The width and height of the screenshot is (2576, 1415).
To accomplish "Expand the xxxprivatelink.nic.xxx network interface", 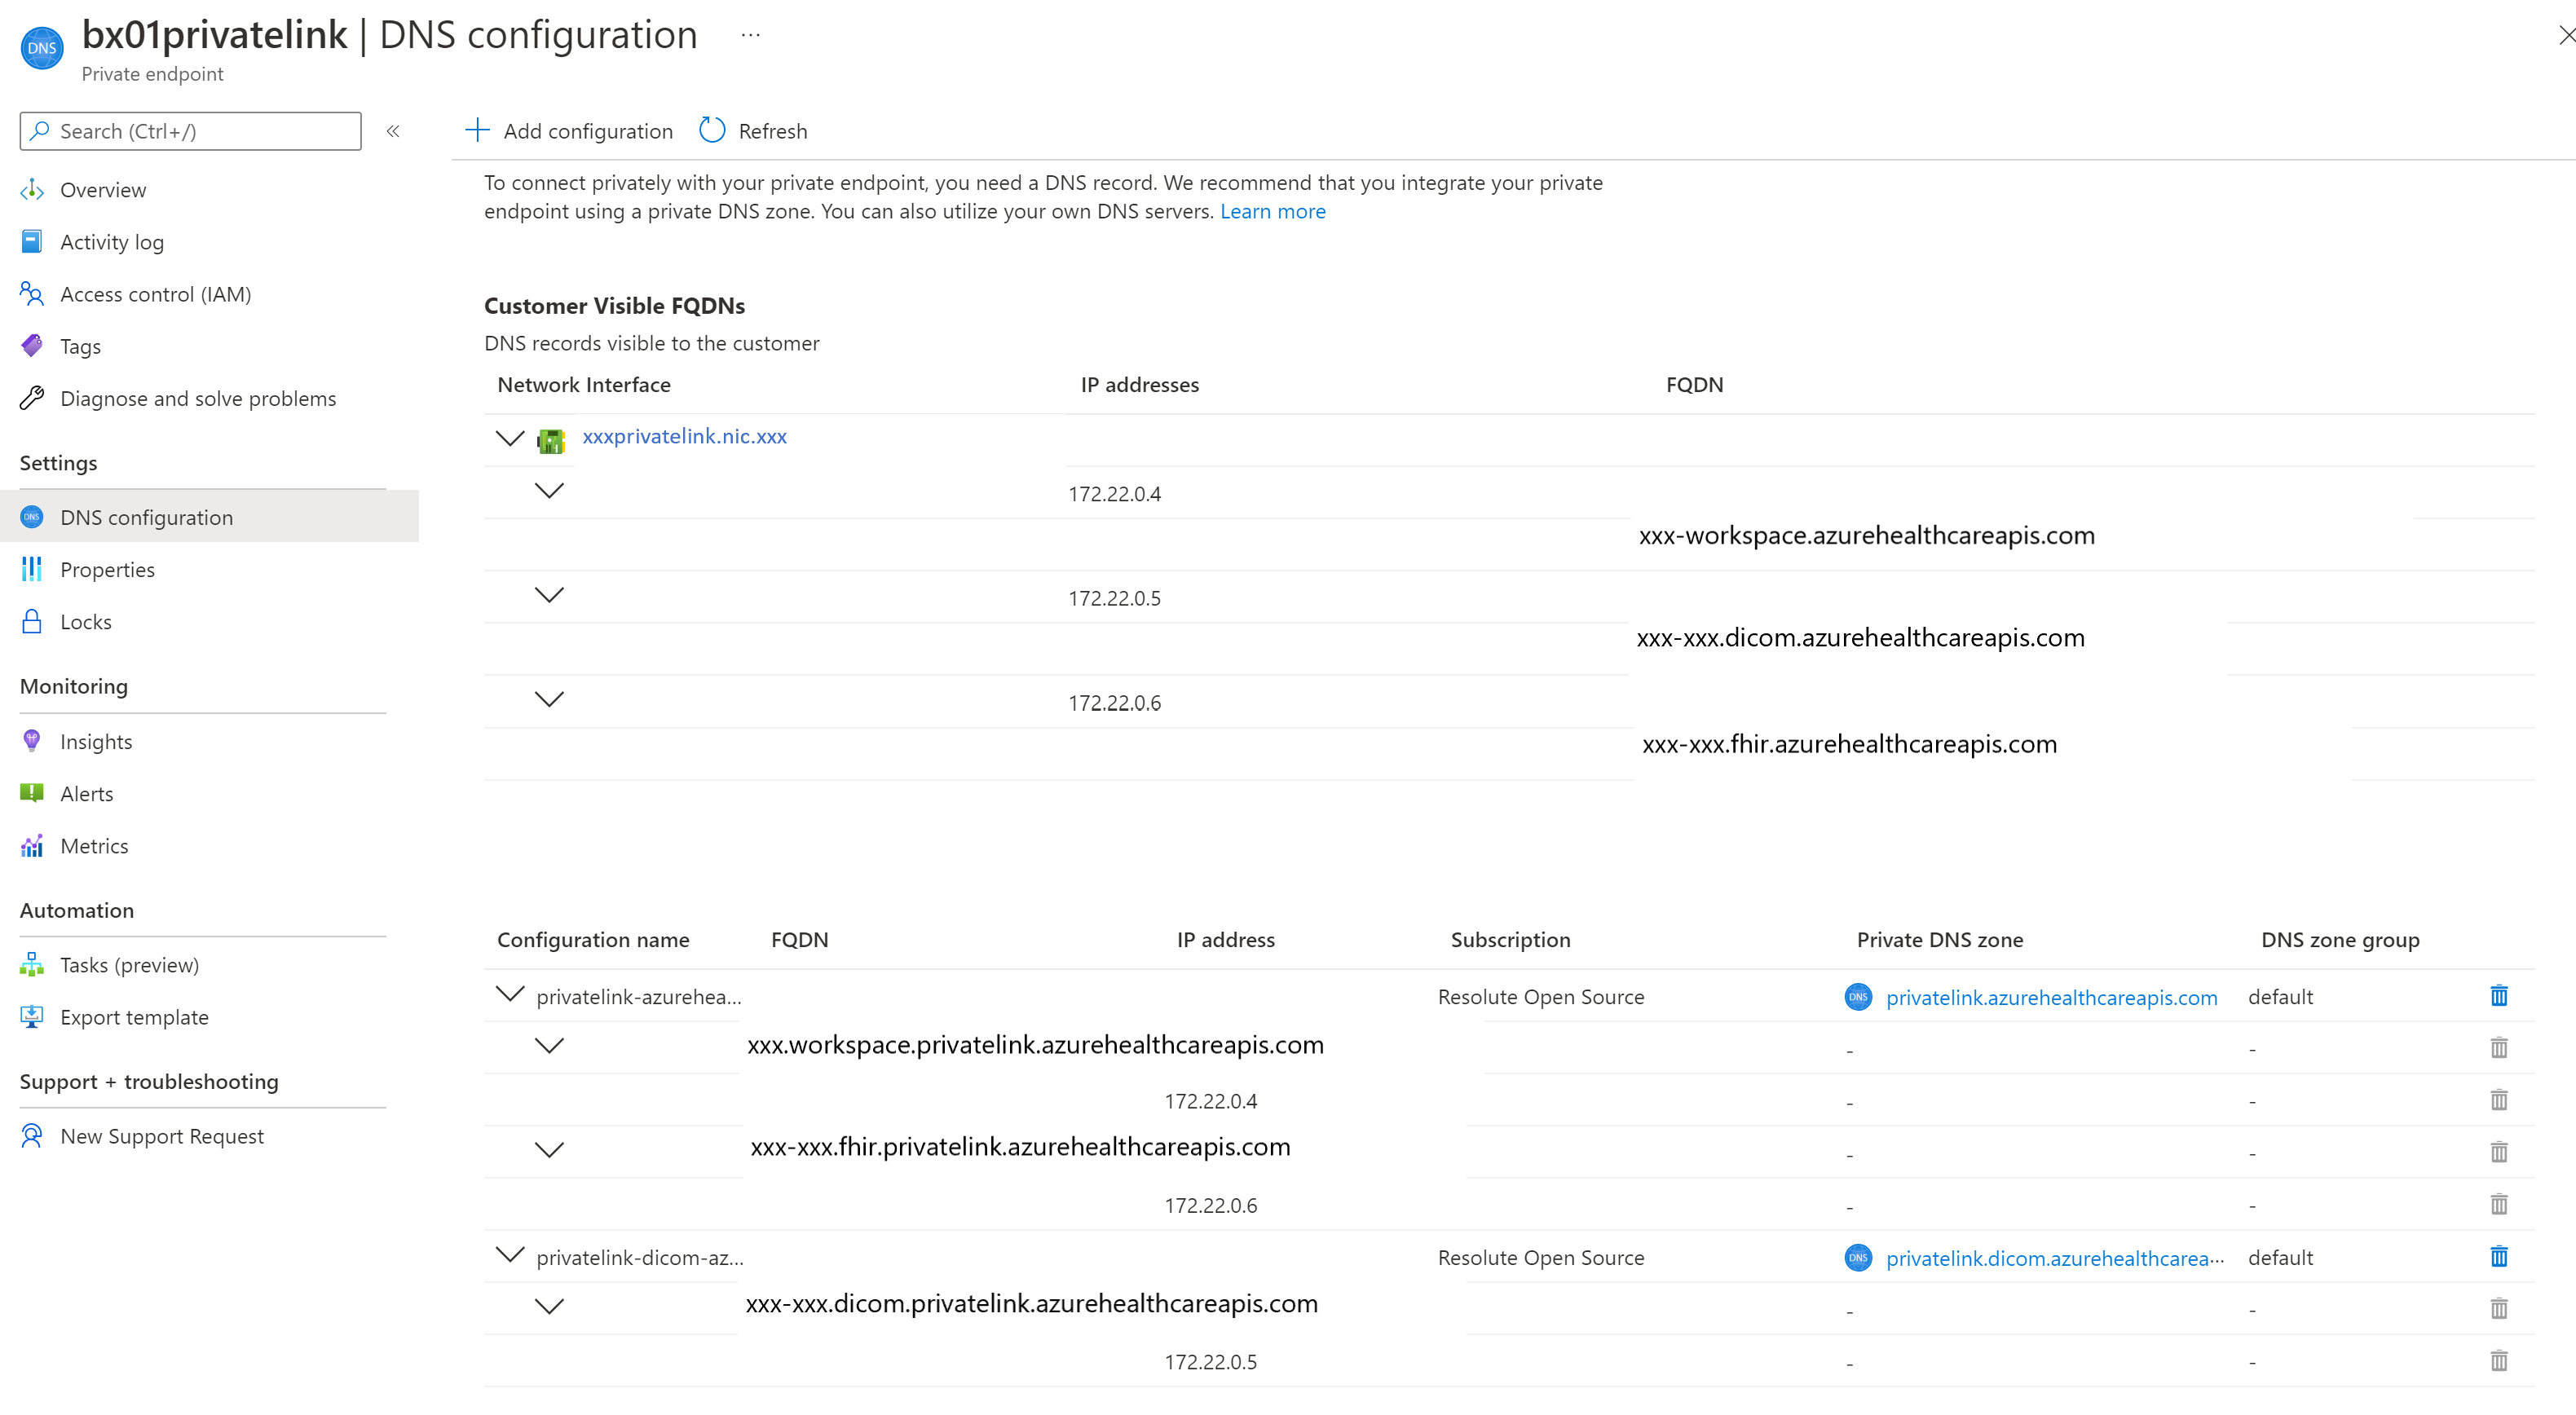I will pos(507,438).
